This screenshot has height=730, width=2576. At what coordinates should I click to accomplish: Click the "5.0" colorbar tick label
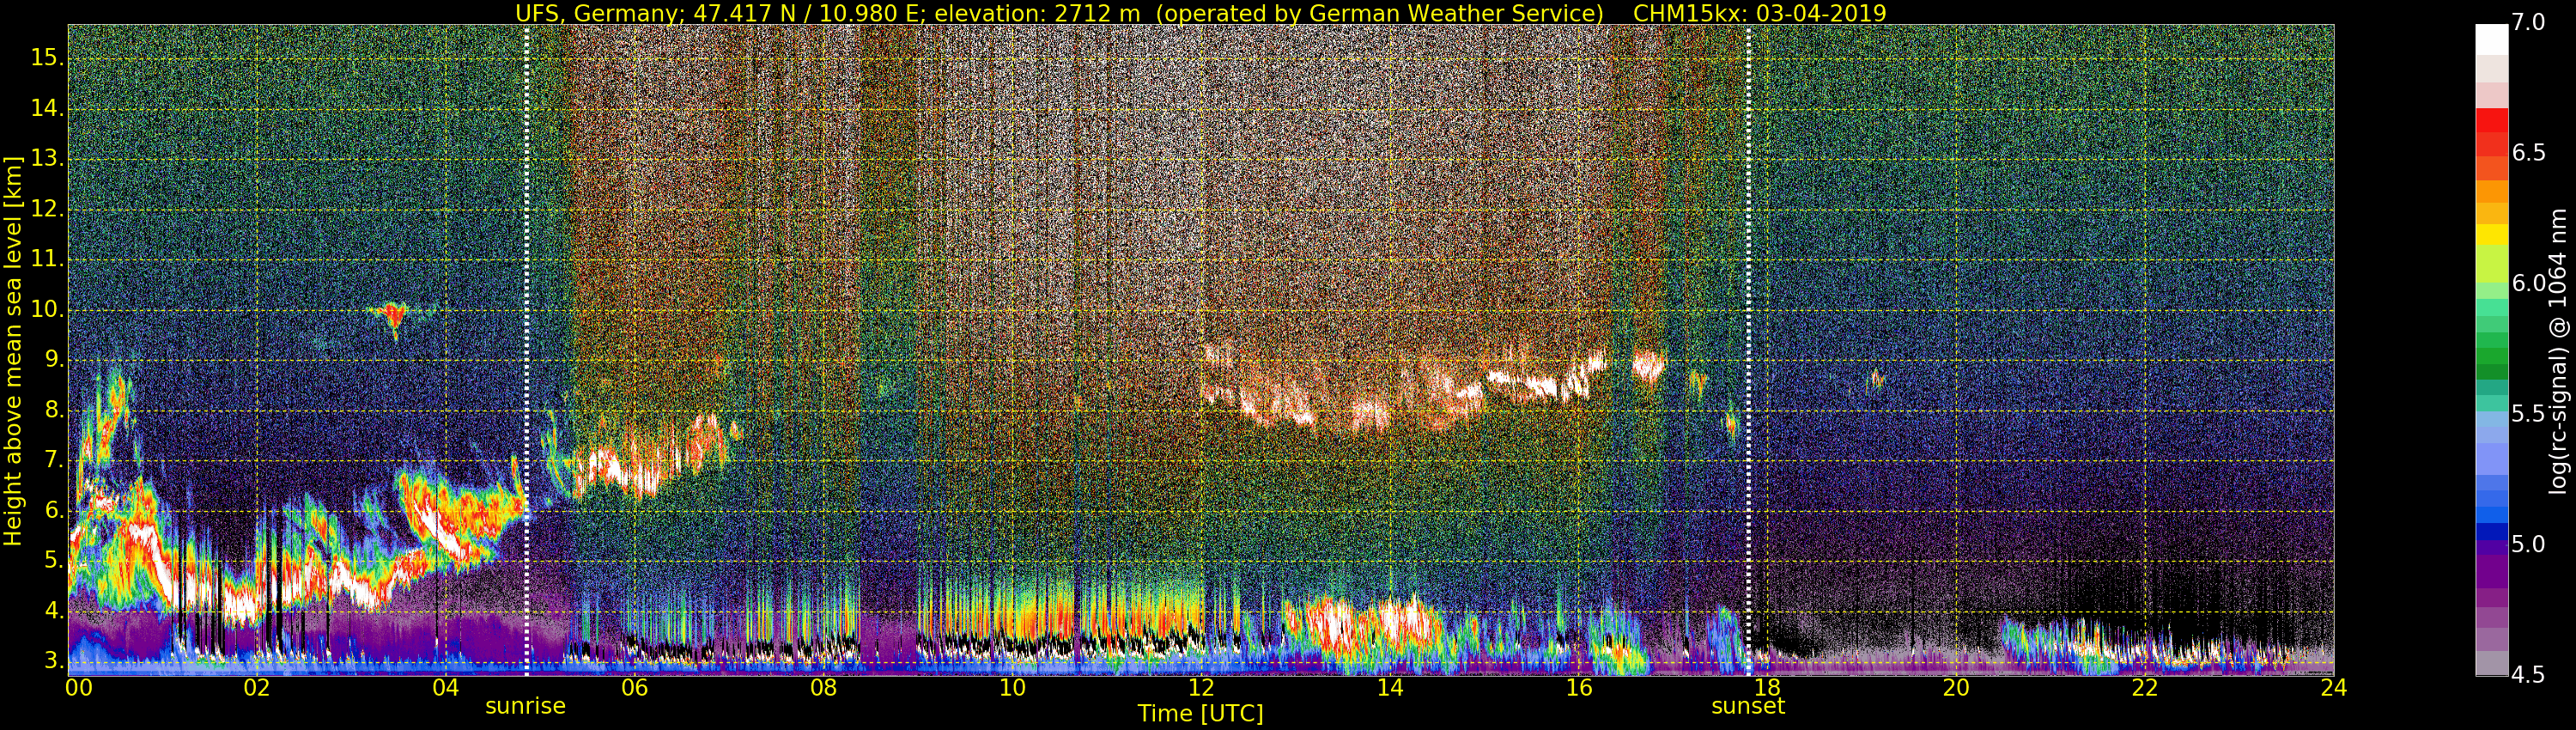coord(2529,544)
